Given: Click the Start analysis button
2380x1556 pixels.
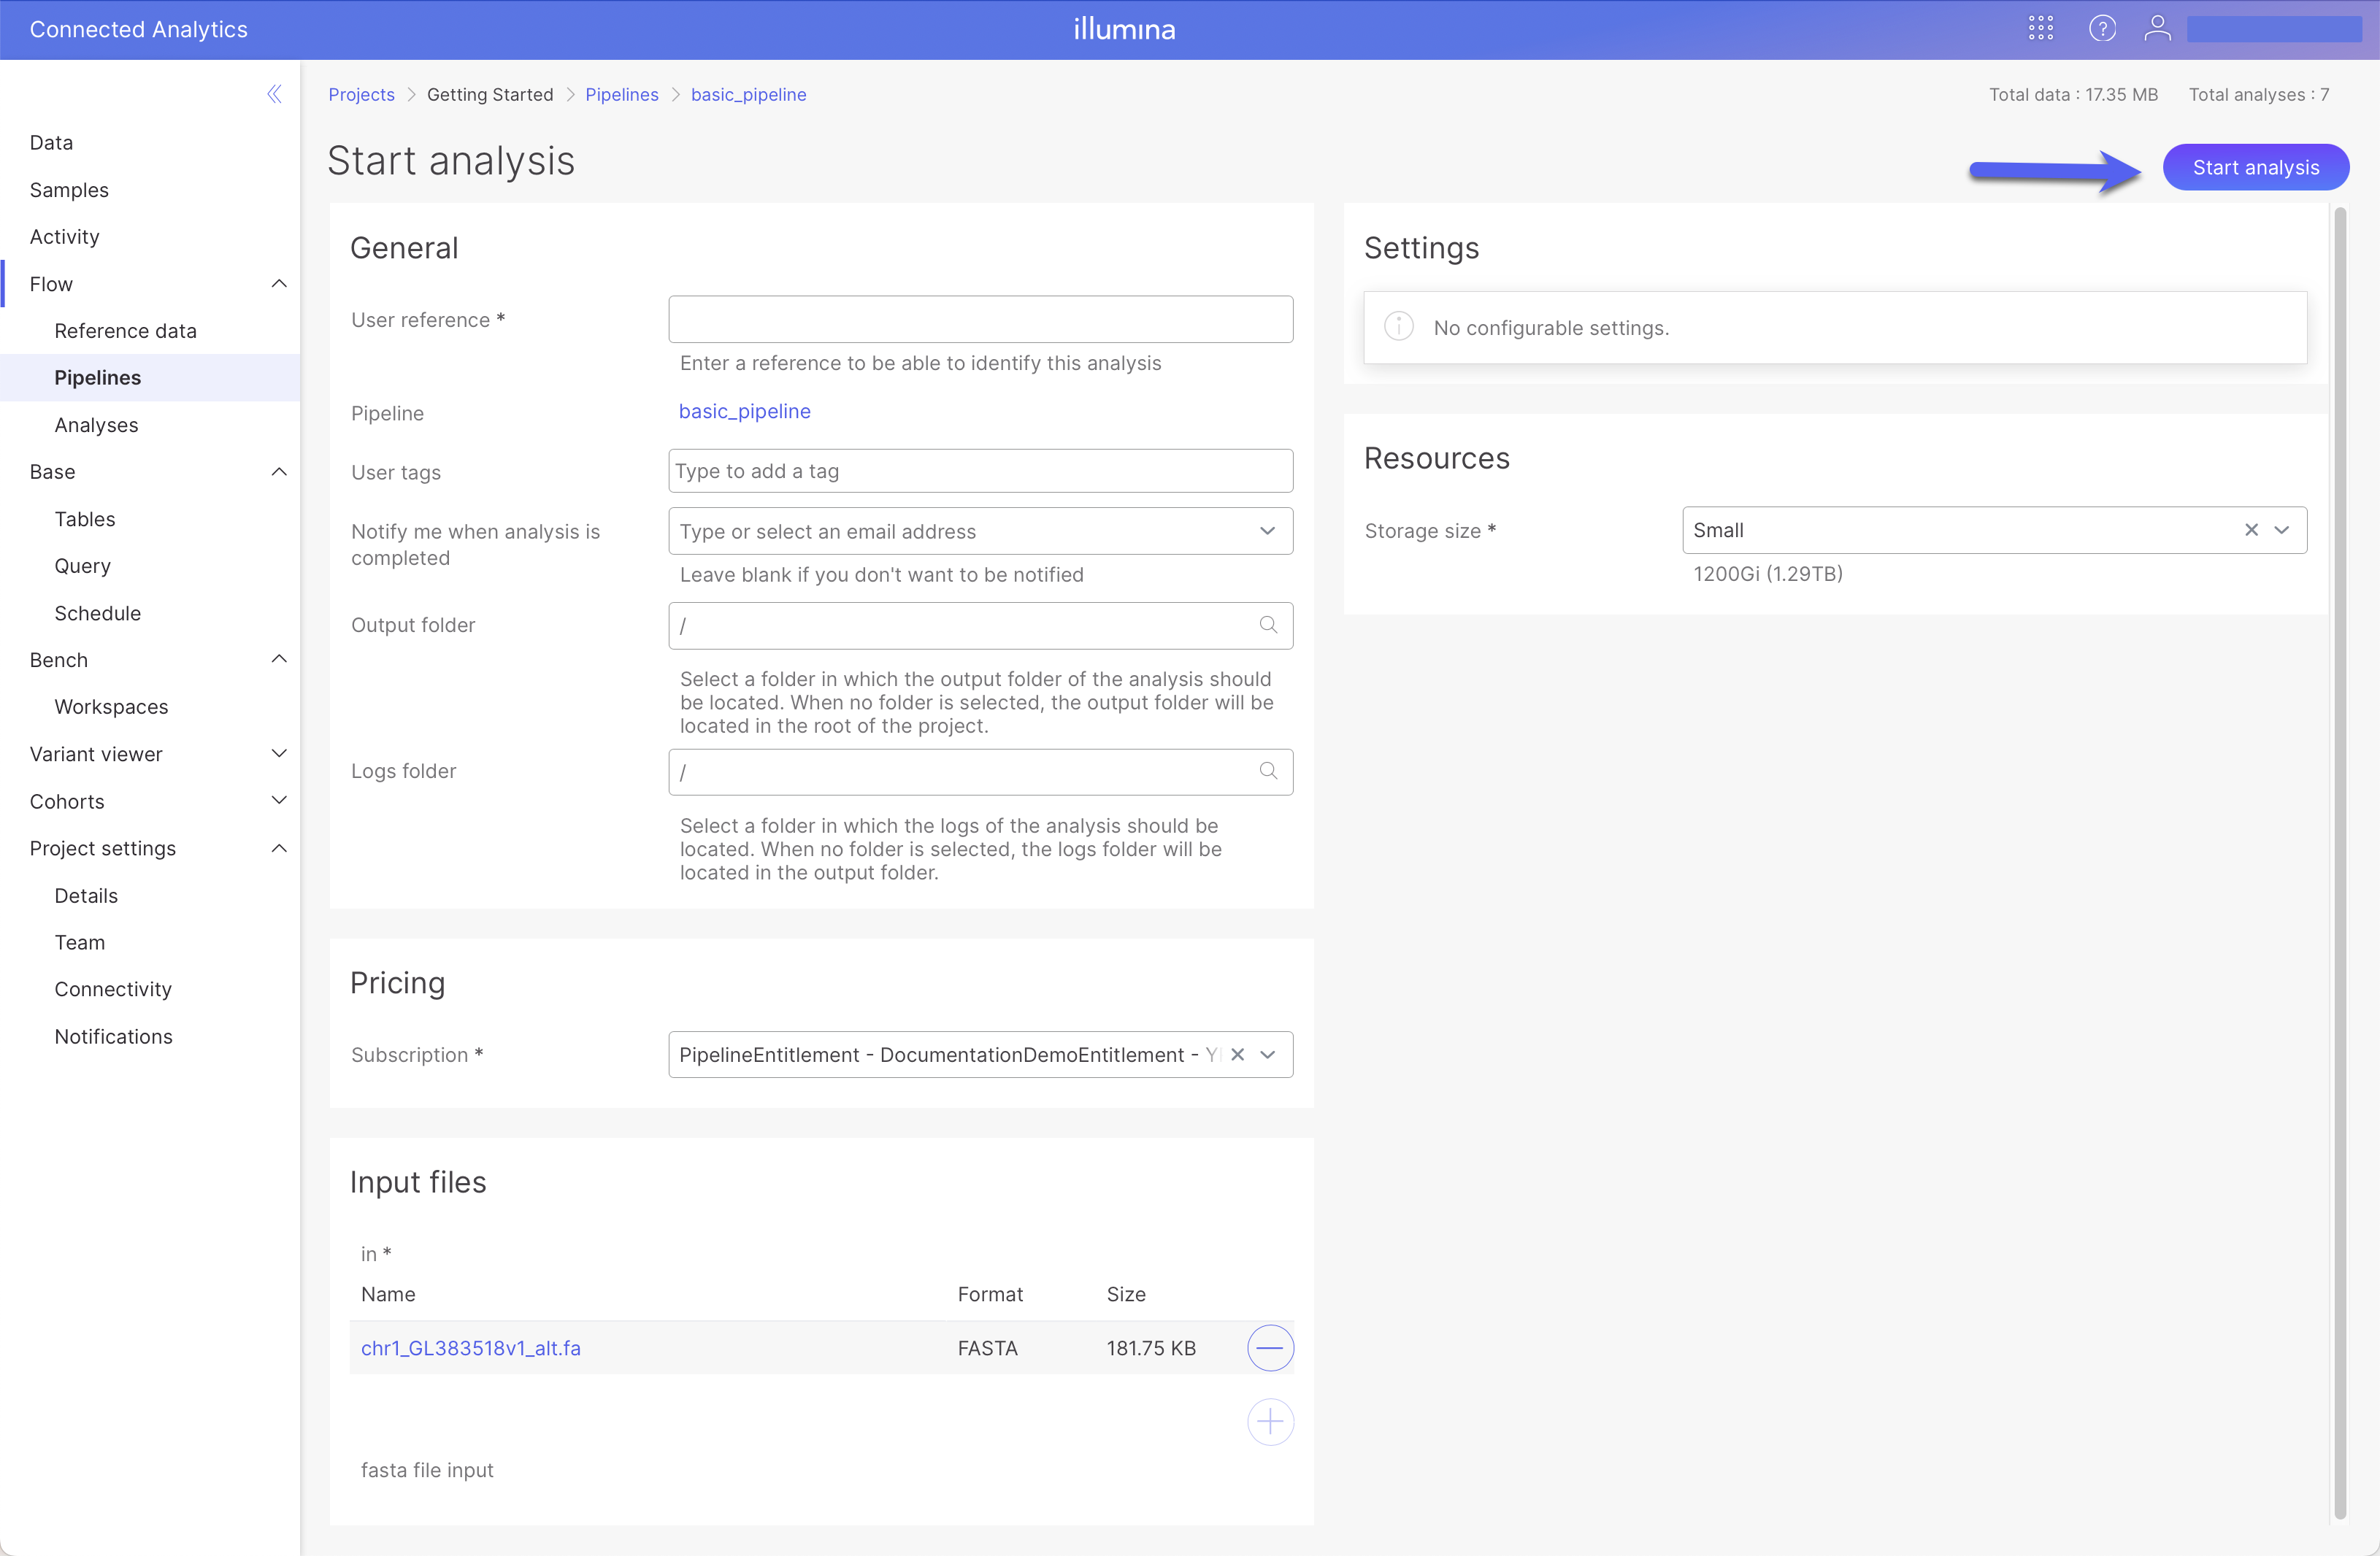Looking at the screenshot, I should pyautogui.click(x=2255, y=168).
